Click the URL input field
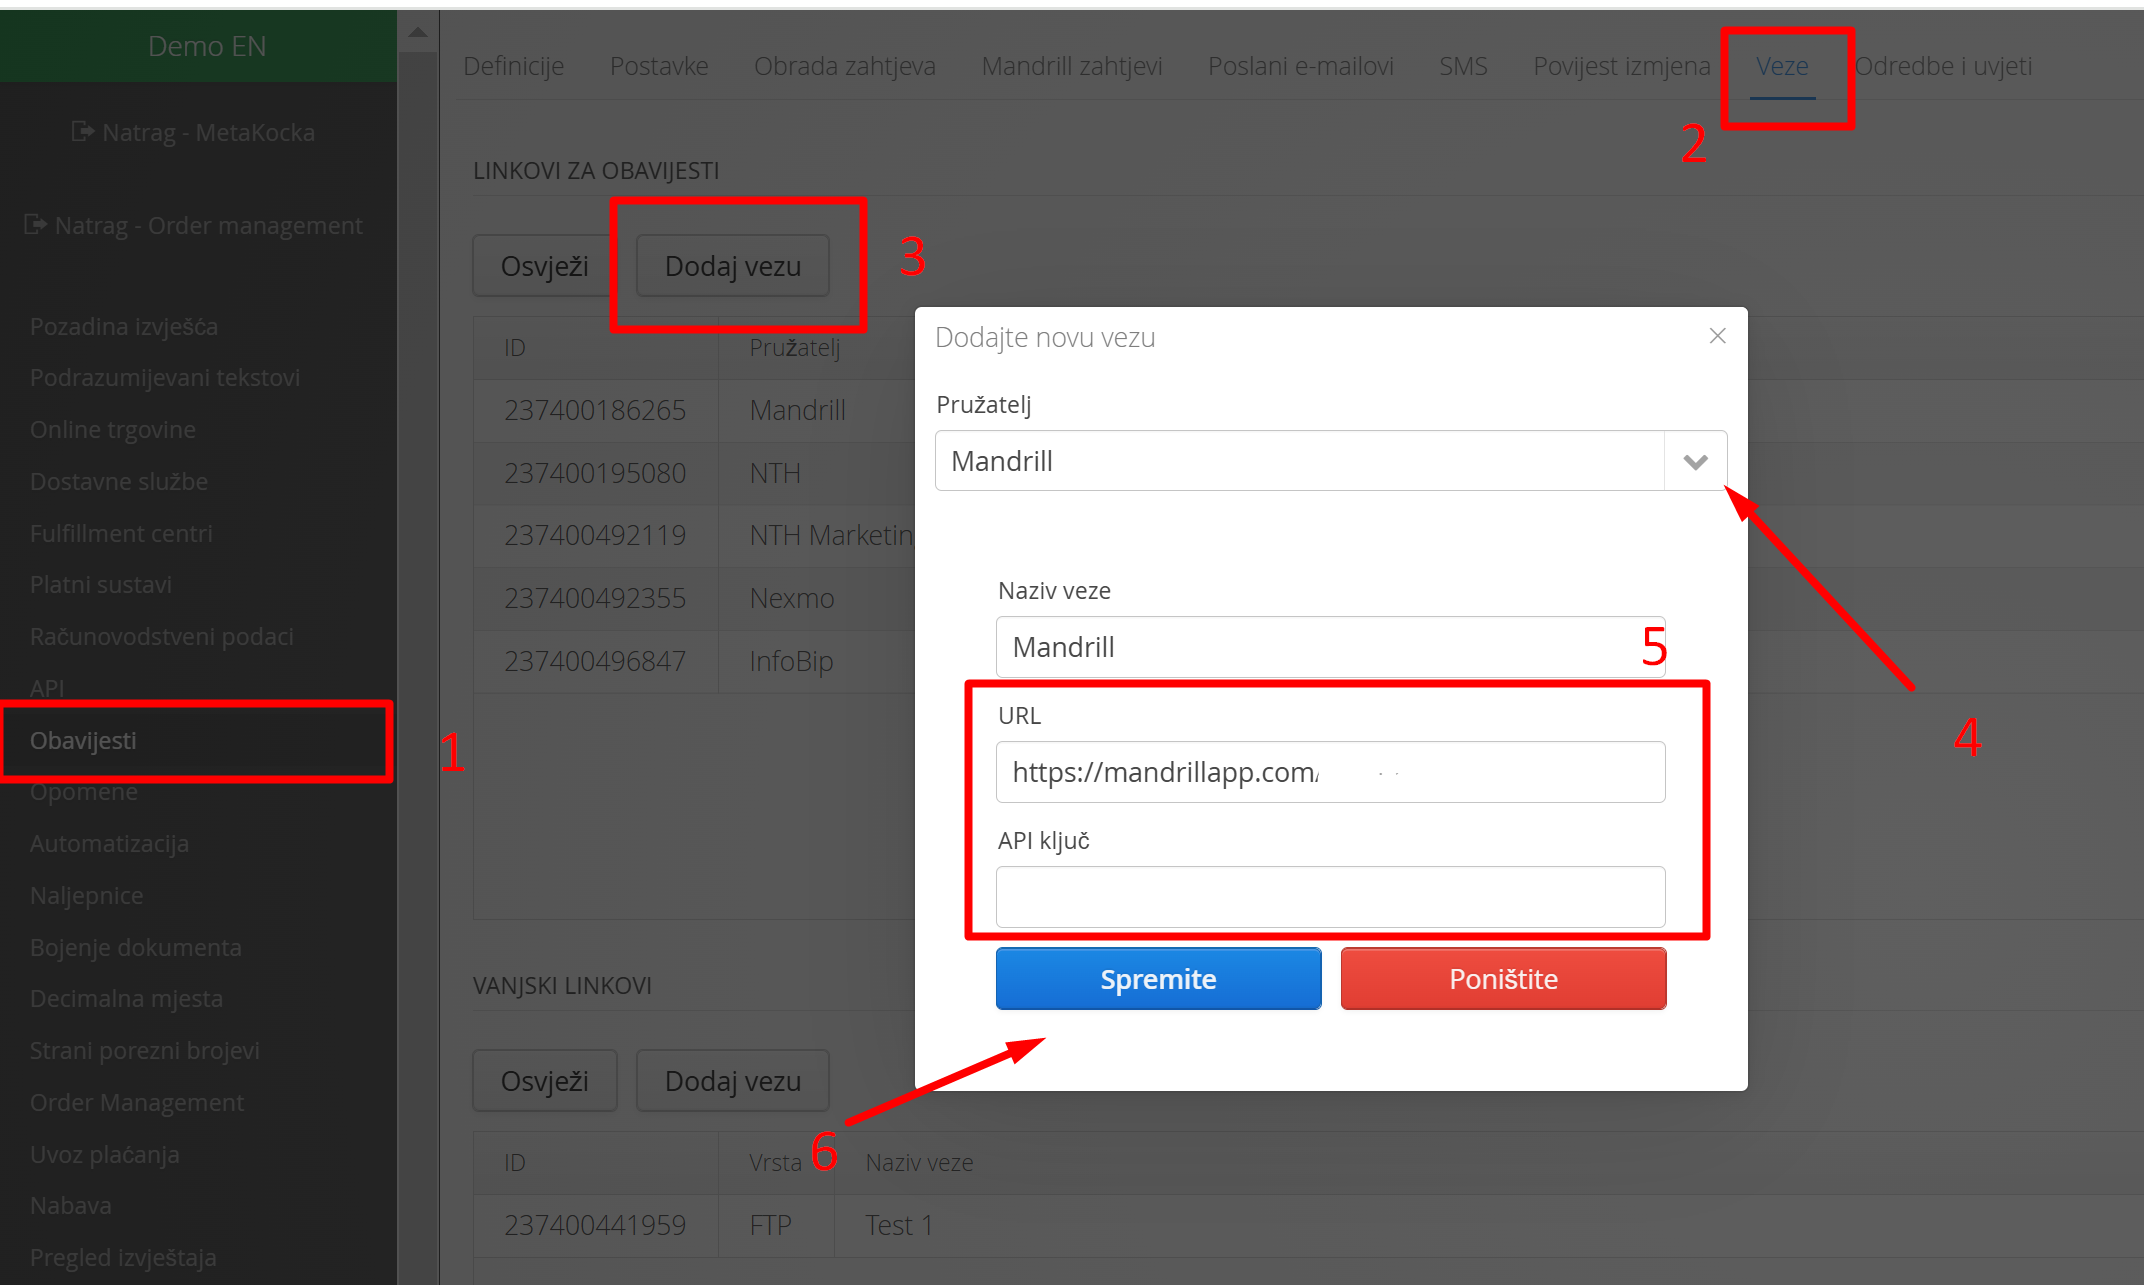This screenshot has width=2144, height=1285. click(x=1330, y=772)
